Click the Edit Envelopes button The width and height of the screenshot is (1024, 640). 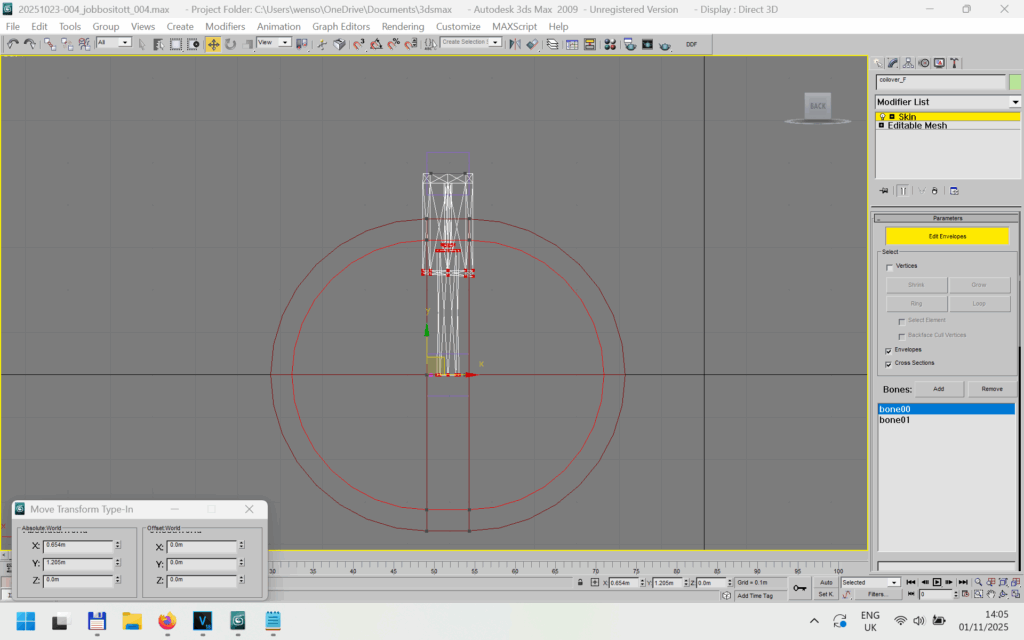[x=947, y=236]
